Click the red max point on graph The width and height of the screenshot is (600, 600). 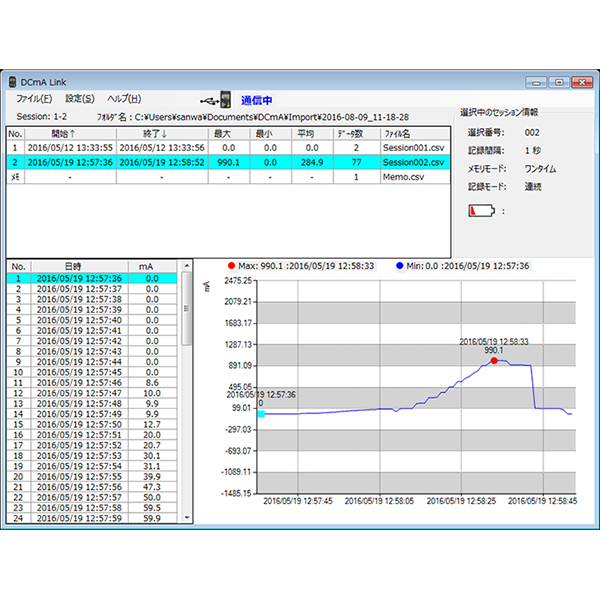(x=494, y=360)
